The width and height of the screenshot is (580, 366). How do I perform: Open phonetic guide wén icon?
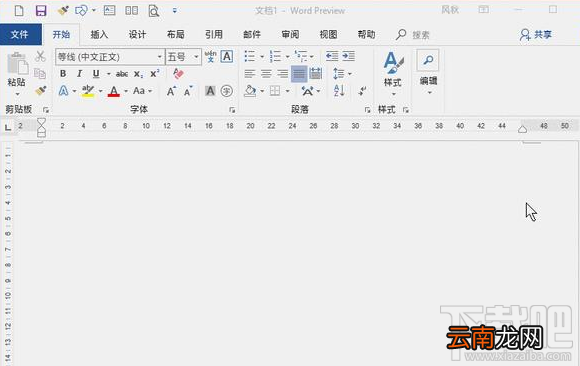(210, 57)
